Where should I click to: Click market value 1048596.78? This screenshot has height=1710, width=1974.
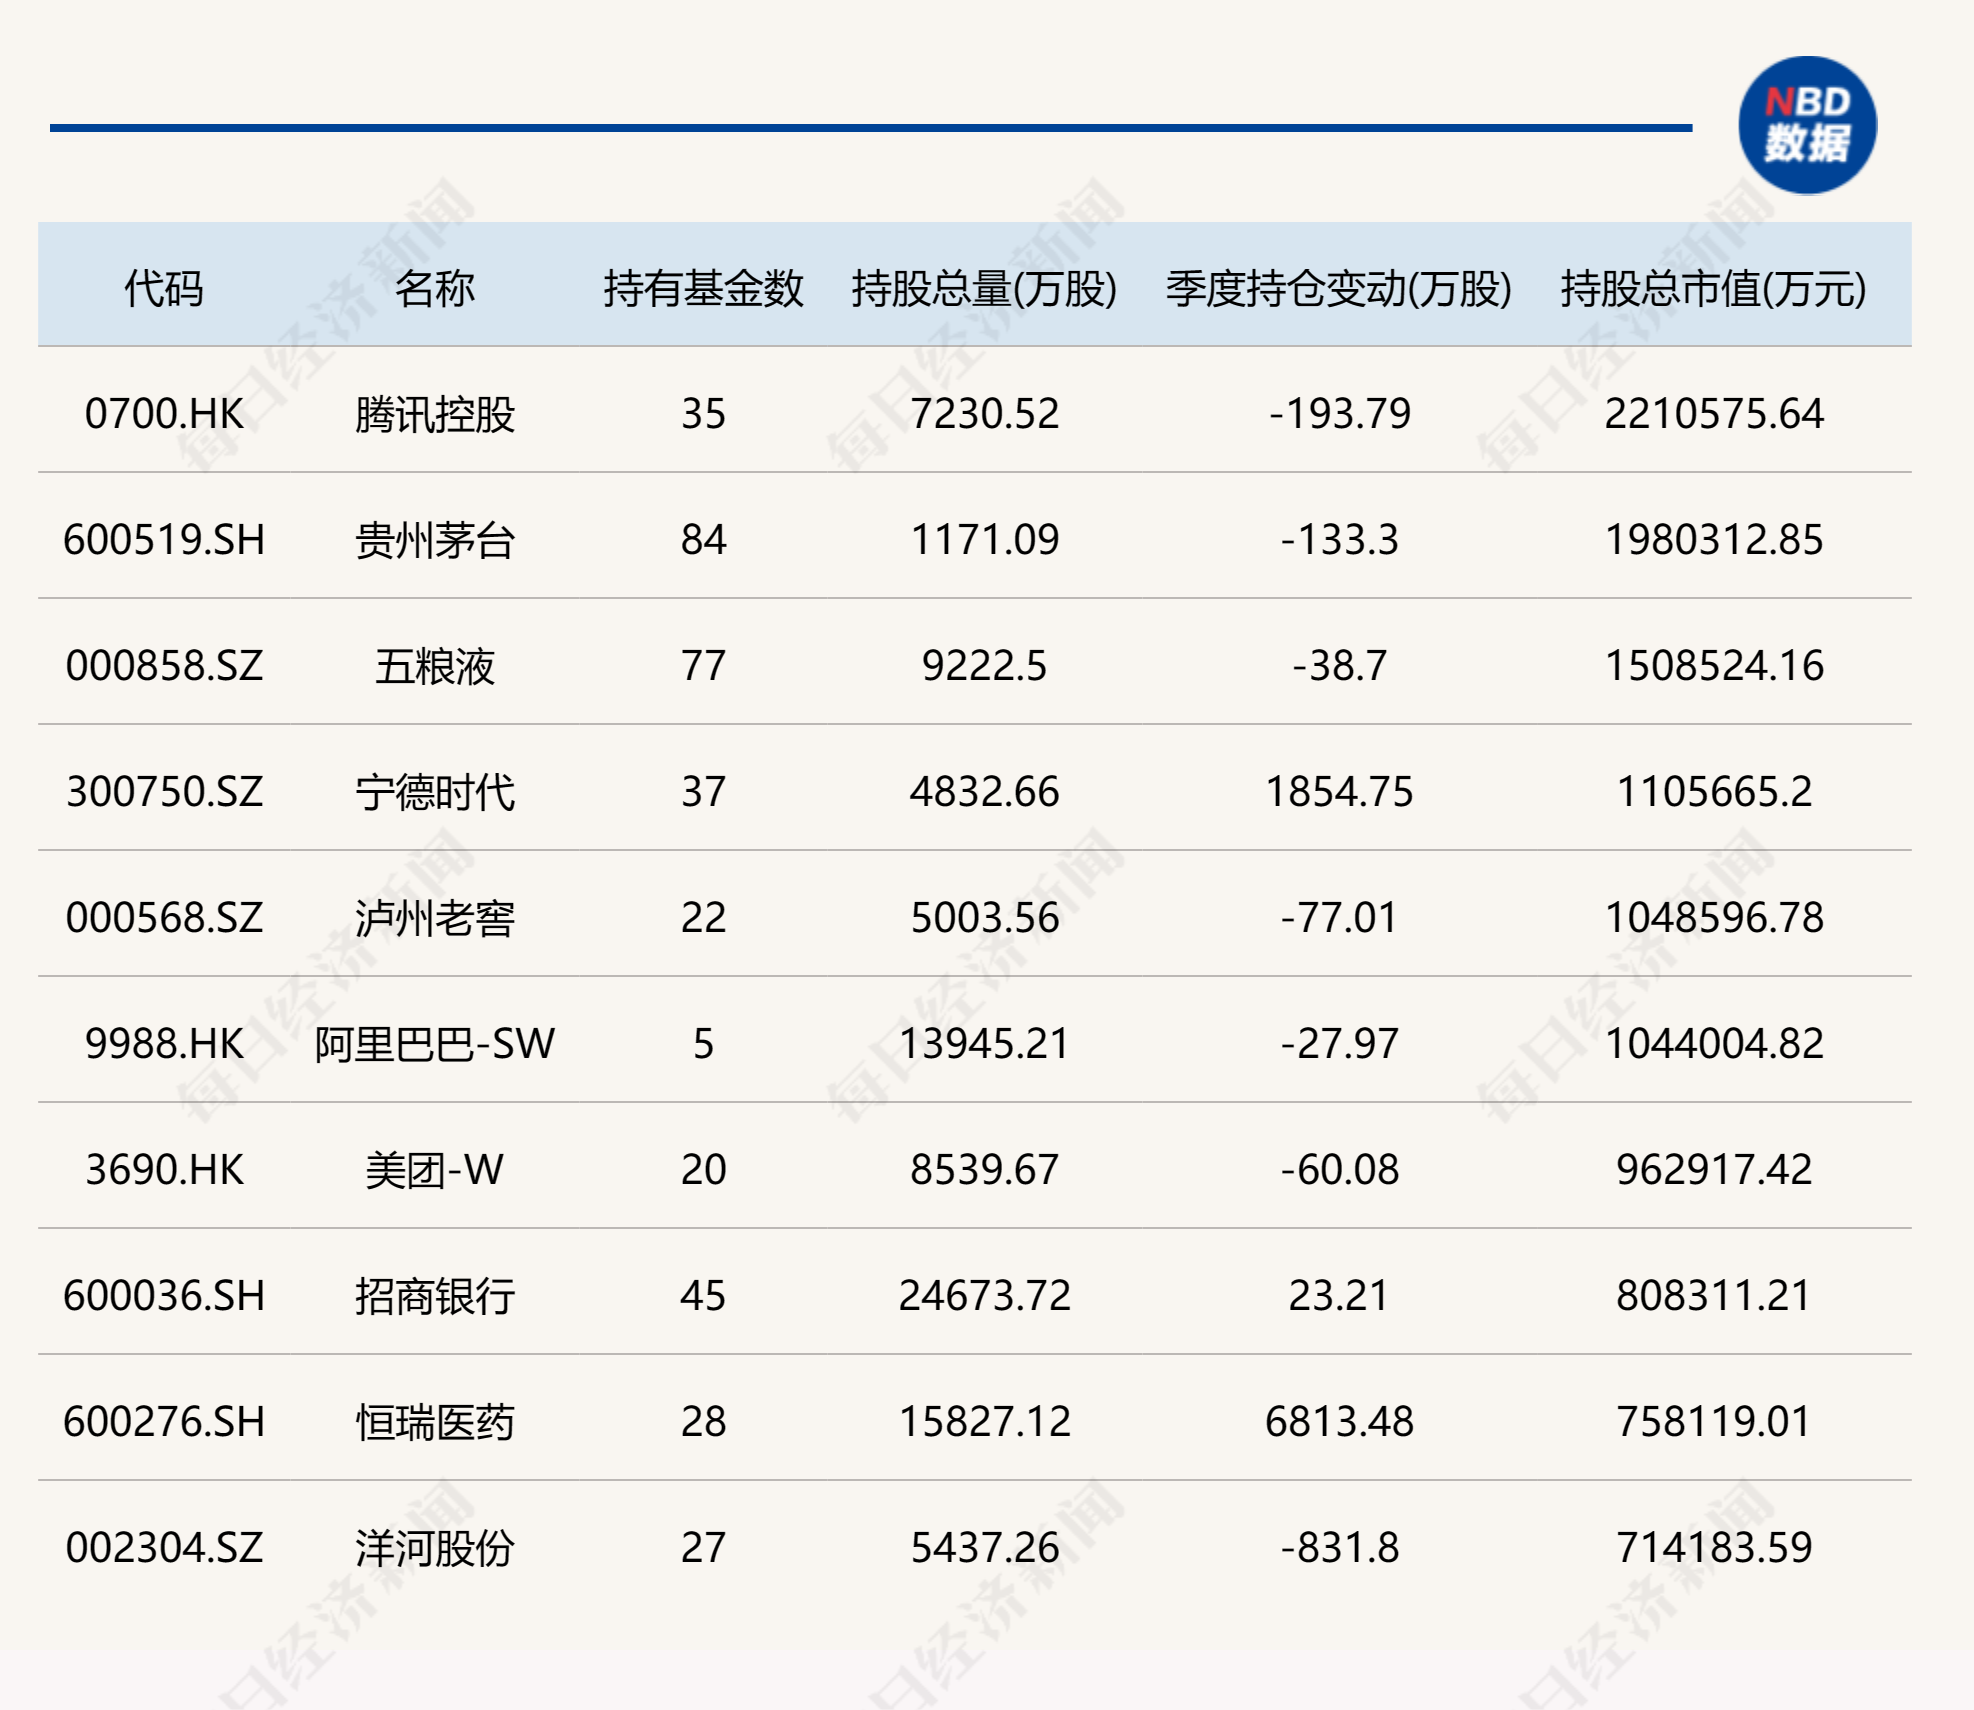1714,918
